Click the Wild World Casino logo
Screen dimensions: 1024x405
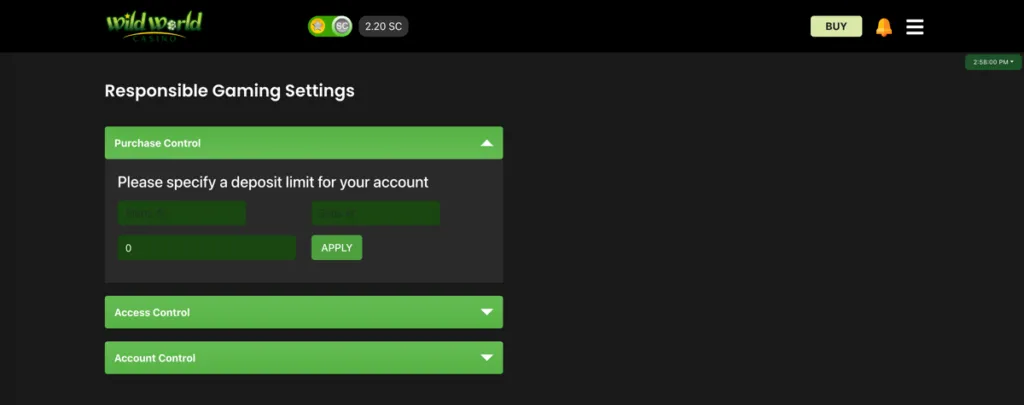click(154, 27)
